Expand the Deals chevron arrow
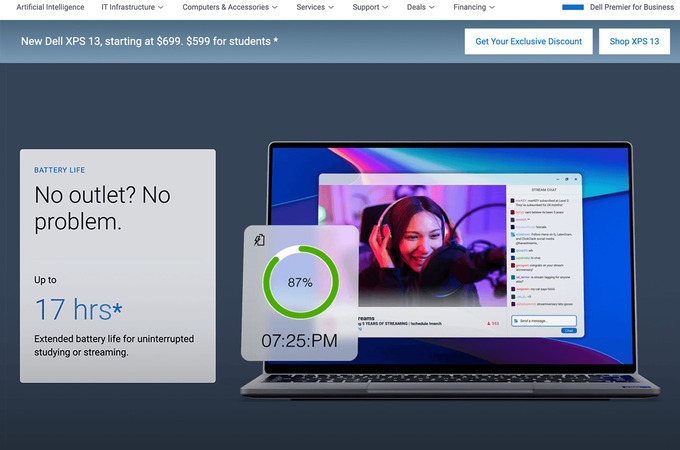 (432, 7)
